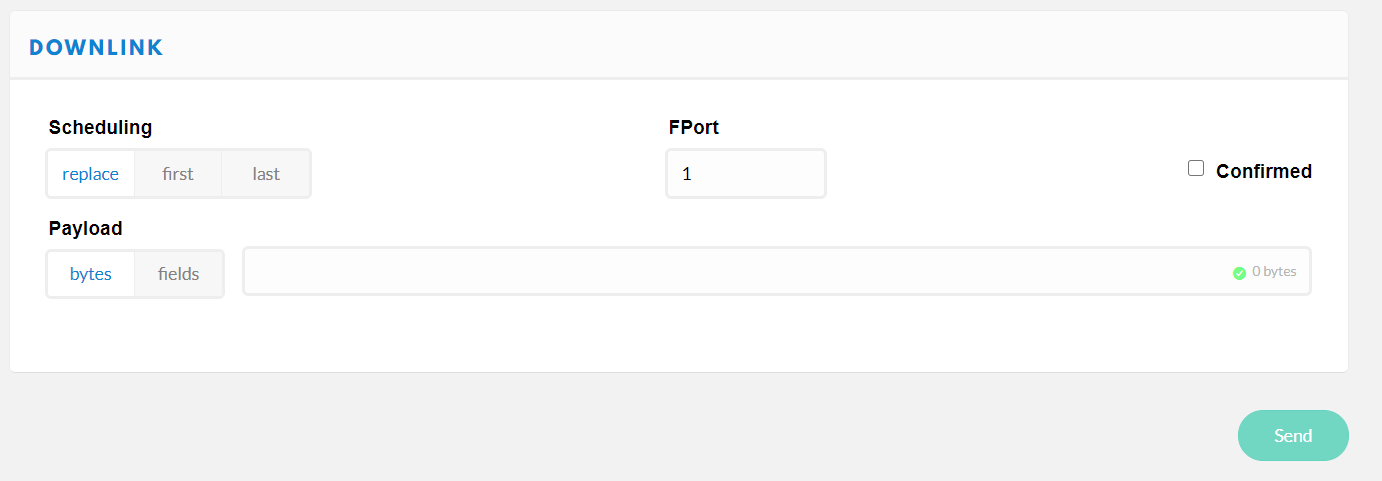Click the gray header bar beside DOWNLINK
Screen dimensions: 1382x481
click(750, 46)
